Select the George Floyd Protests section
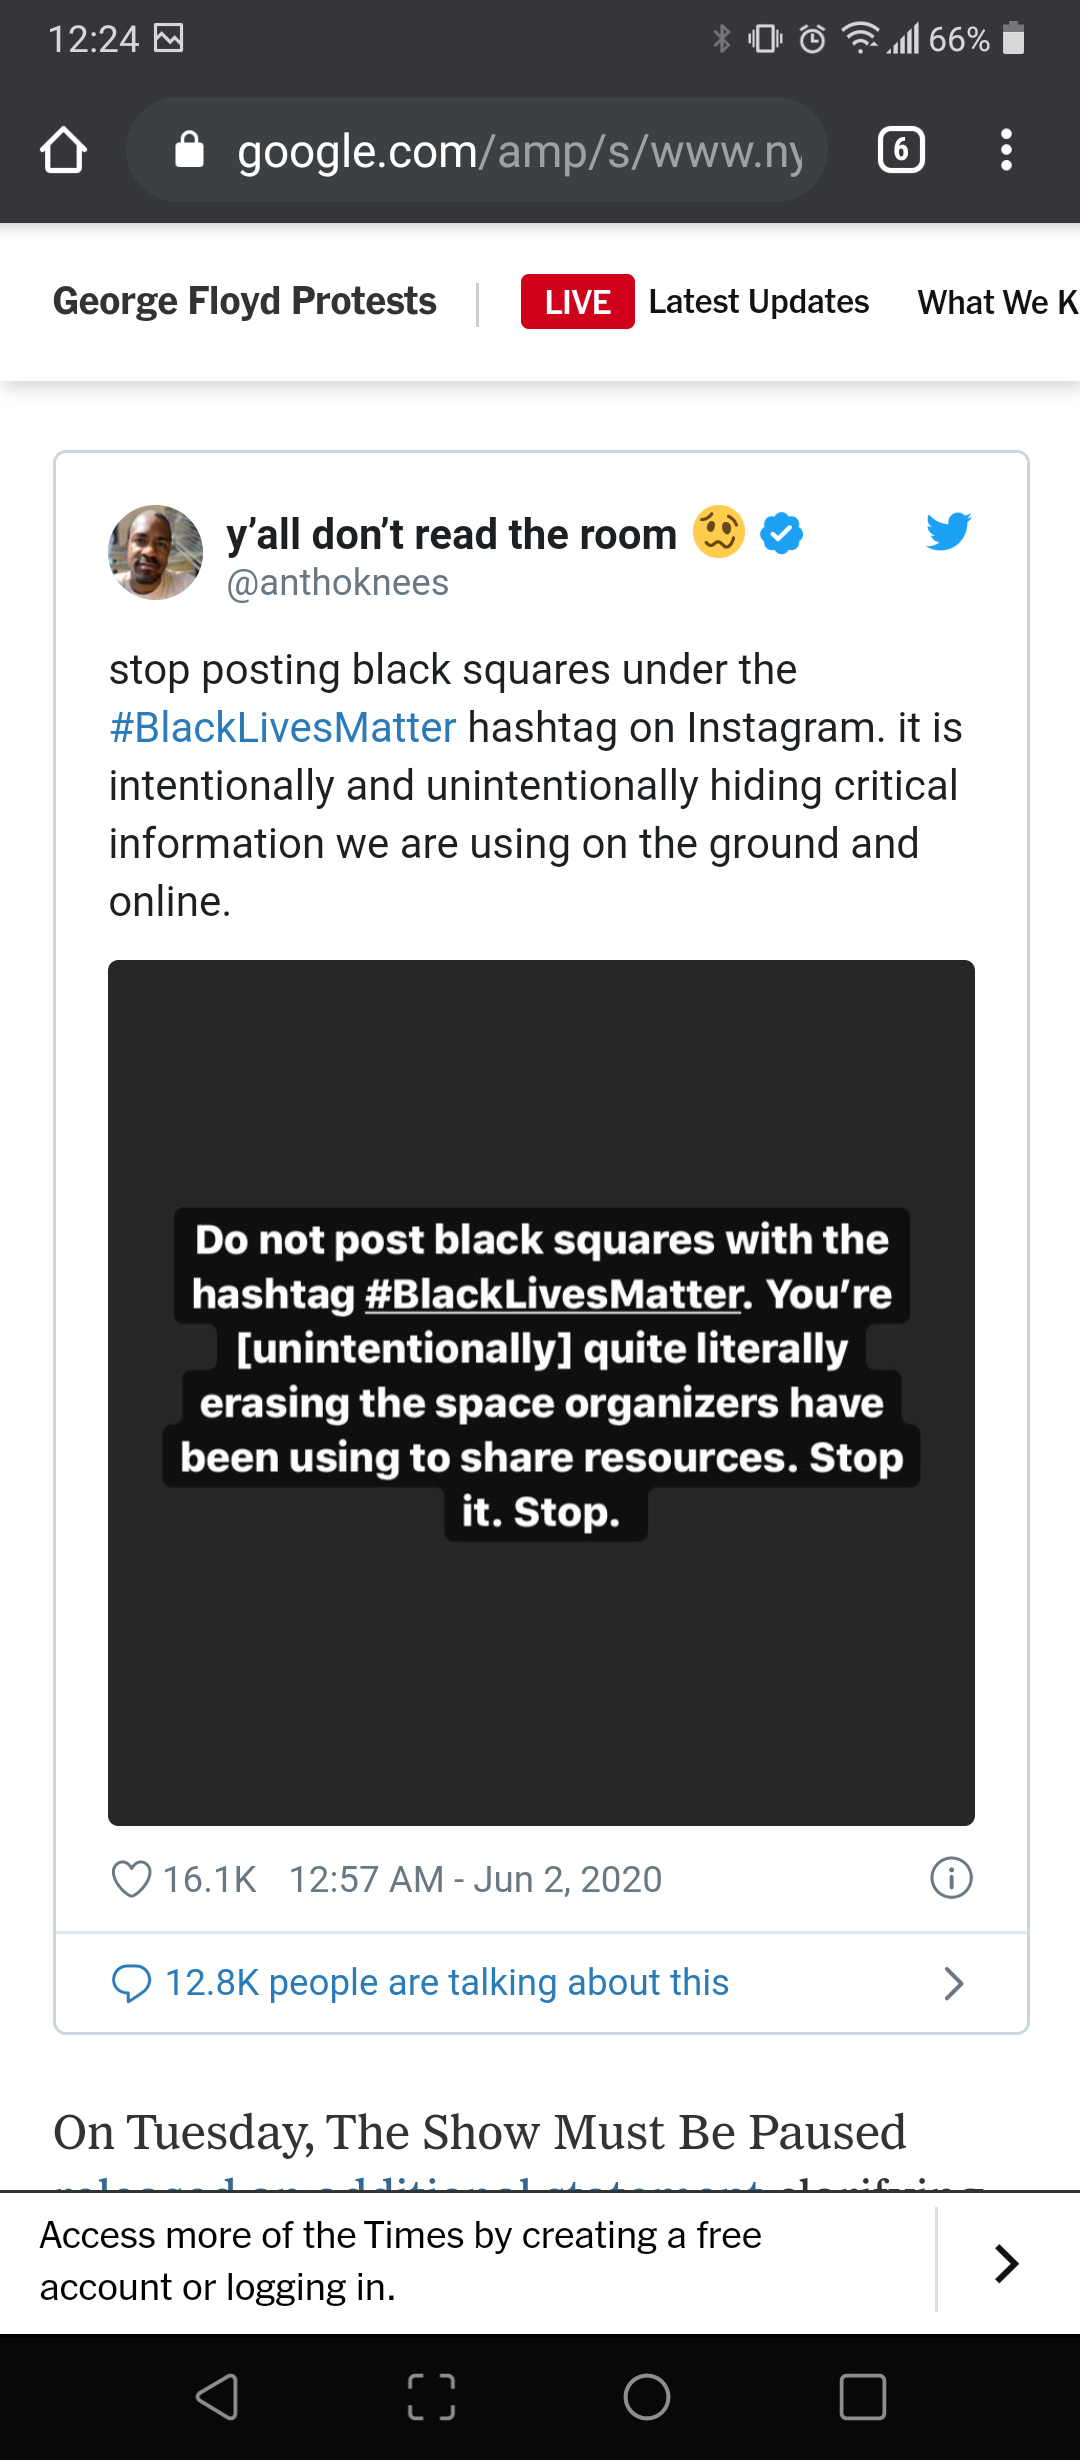This screenshot has width=1080, height=2460. pos(245,301)
